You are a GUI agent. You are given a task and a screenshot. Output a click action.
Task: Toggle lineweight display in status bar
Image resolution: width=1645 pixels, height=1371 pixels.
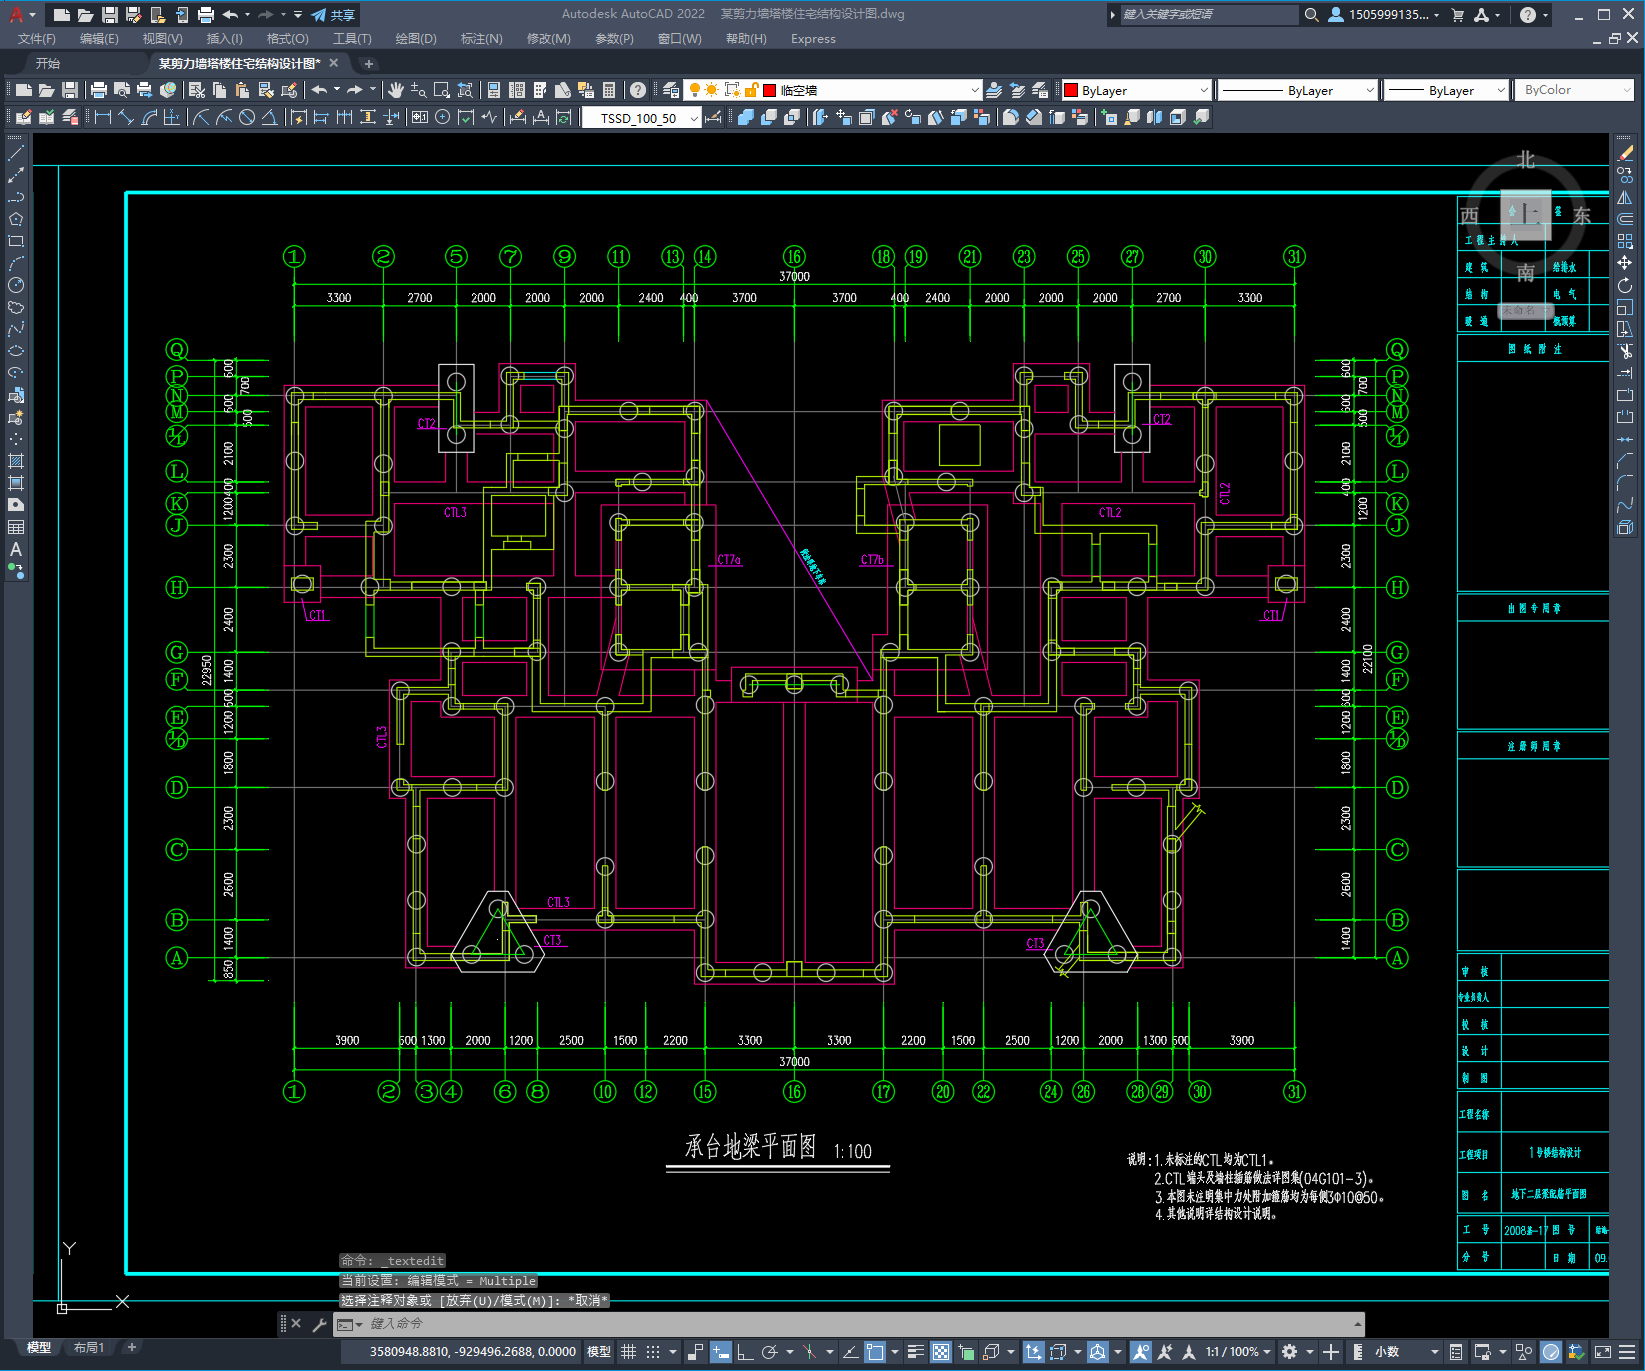[x=915, y=1352]
